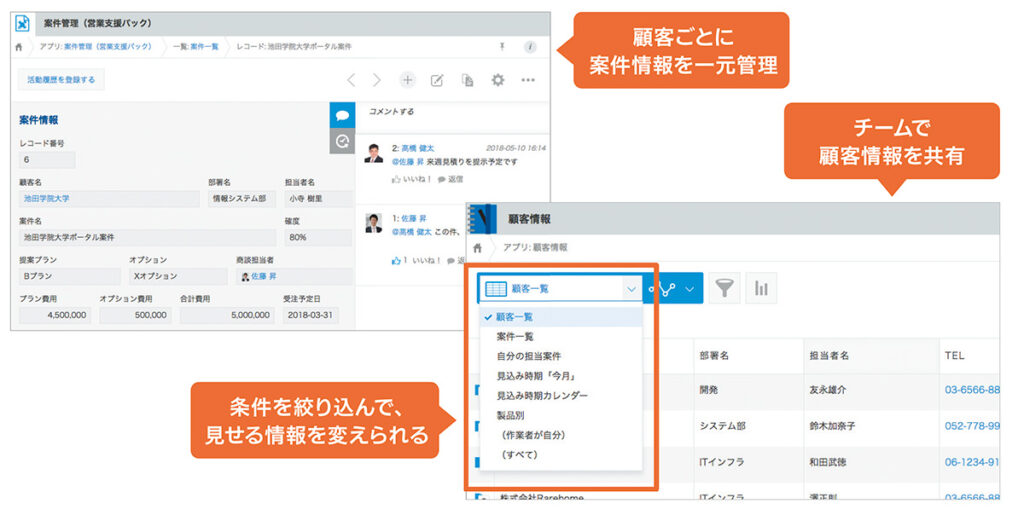Duplicate the record with copy icon
The height and width of the screenshot is (515, 1024).
[x=468, y=80]
